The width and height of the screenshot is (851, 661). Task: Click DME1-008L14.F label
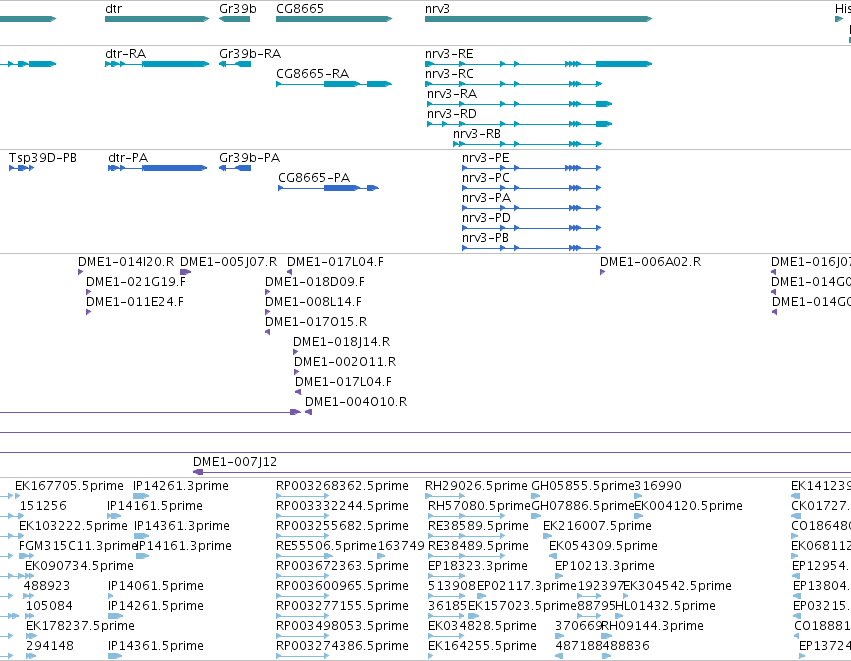(x=313, y=302)
